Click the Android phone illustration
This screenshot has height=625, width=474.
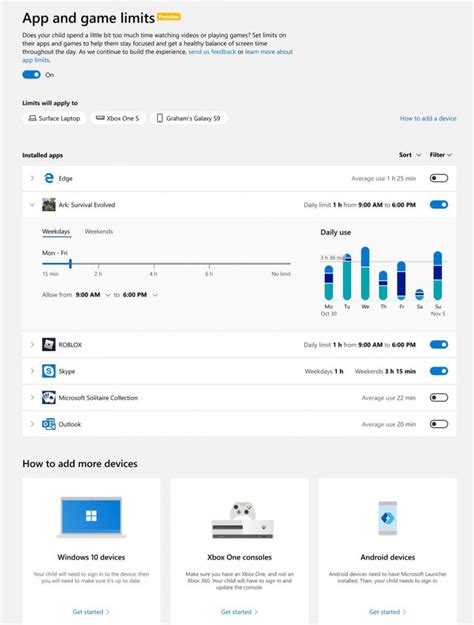(x=387, y=518)
